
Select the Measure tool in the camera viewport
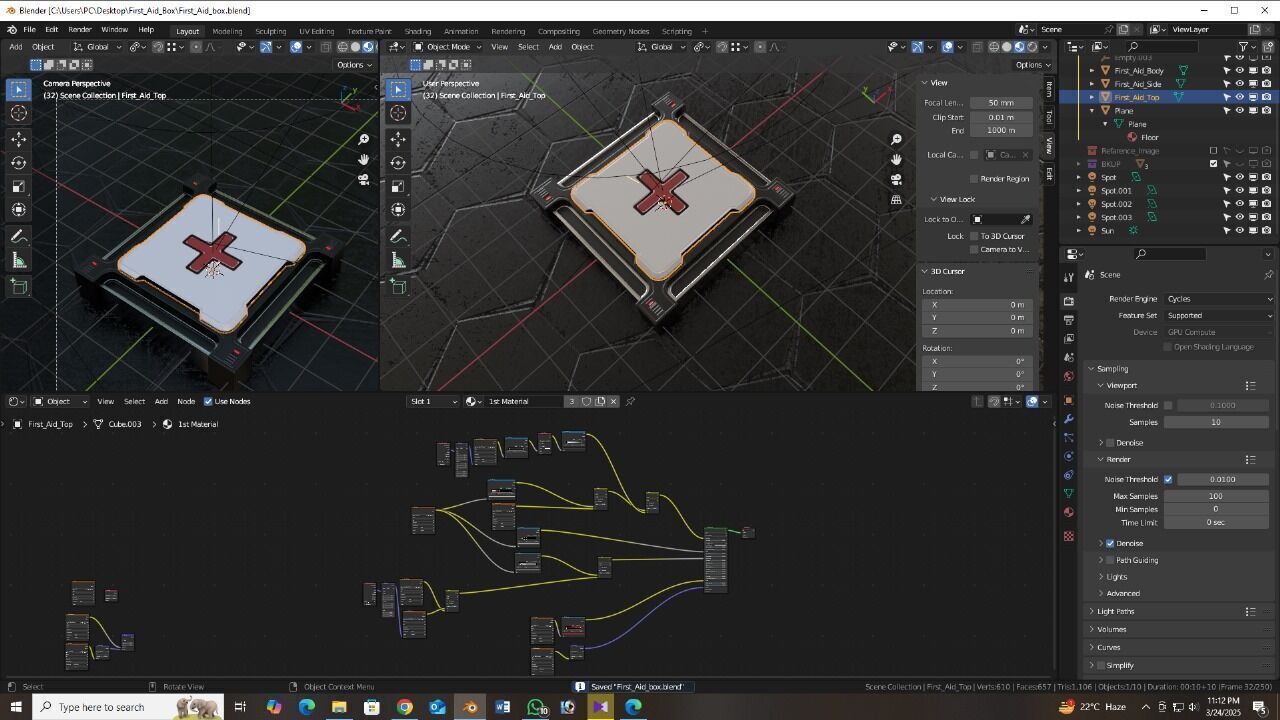19,261
